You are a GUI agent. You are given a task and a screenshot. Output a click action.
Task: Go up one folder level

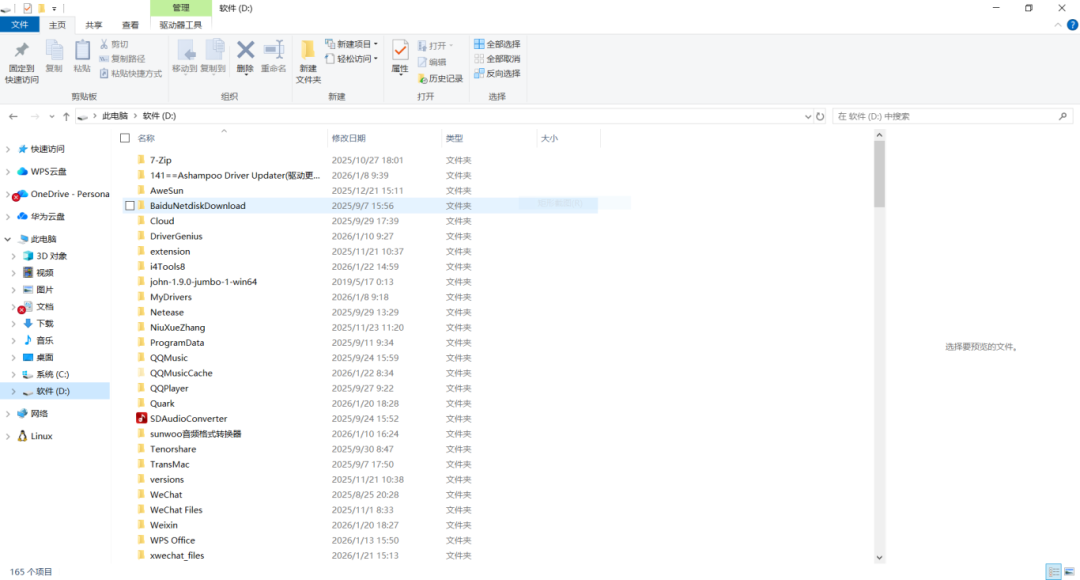[66, 116]
